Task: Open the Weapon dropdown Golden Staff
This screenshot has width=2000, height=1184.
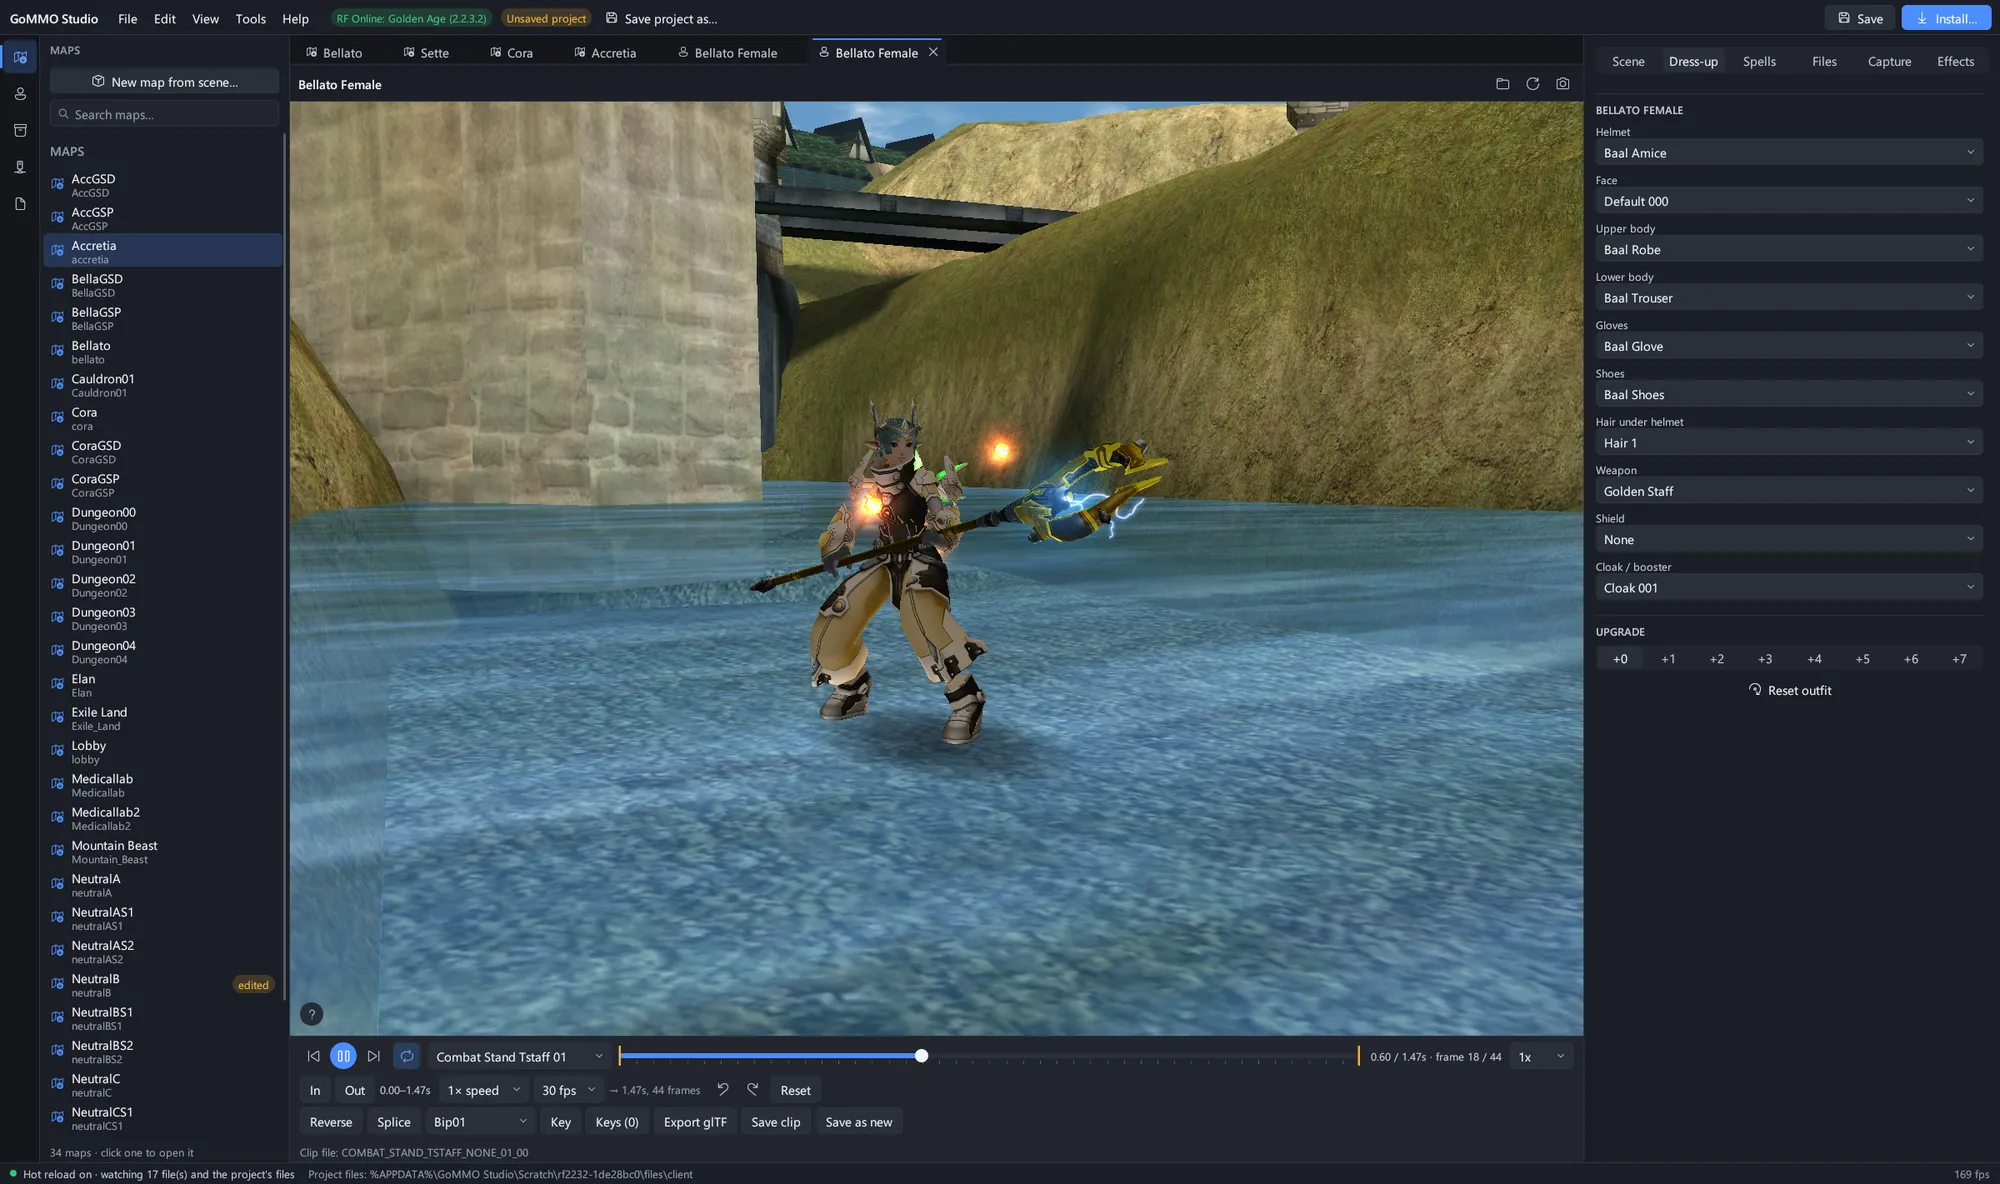Action: click(1789, 491)
